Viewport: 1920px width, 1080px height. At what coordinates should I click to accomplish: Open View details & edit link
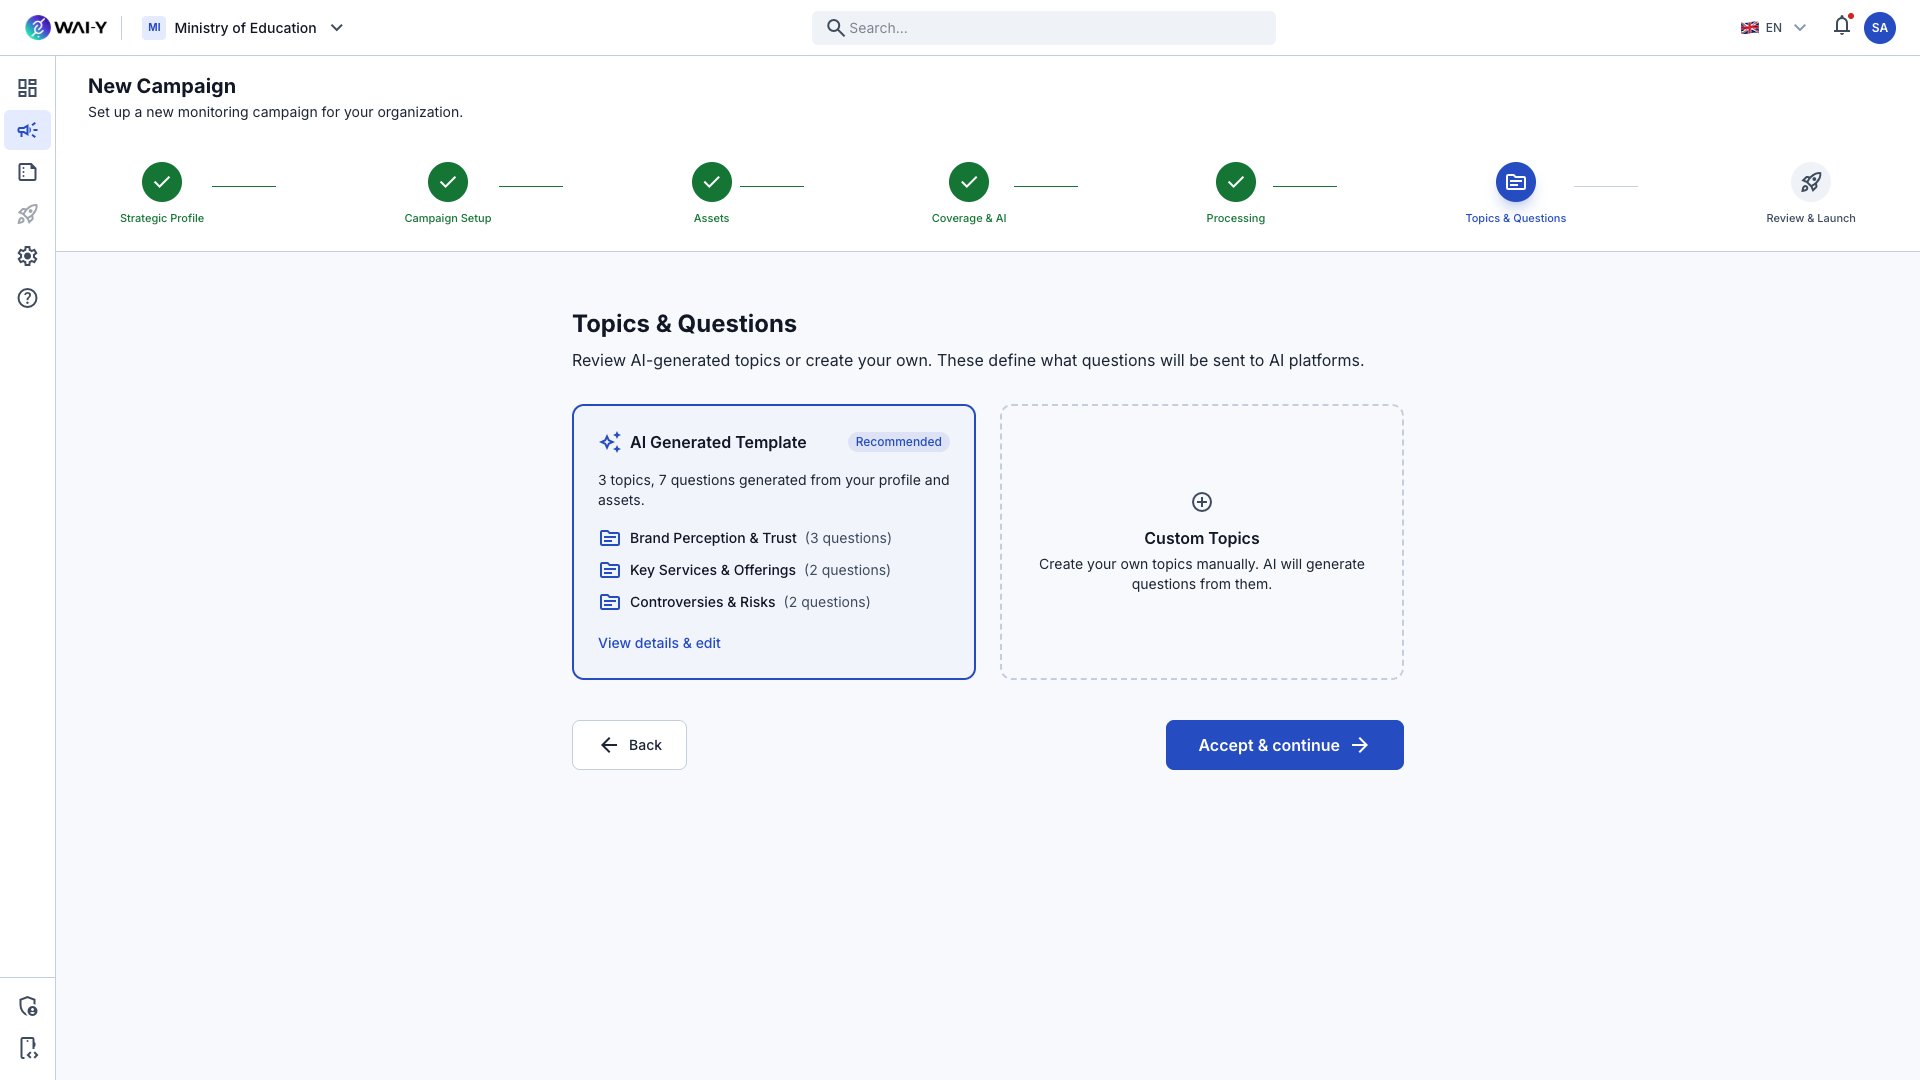(x=659, y=643)
